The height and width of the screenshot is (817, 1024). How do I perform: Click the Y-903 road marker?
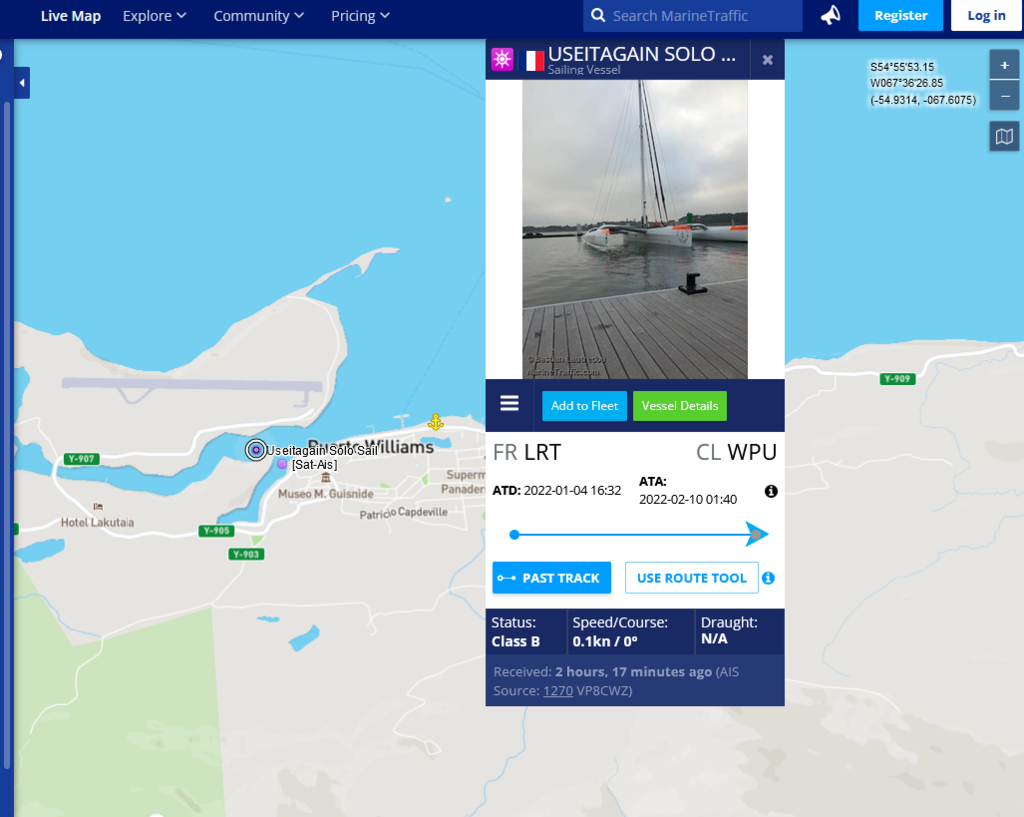click(246, 554)
